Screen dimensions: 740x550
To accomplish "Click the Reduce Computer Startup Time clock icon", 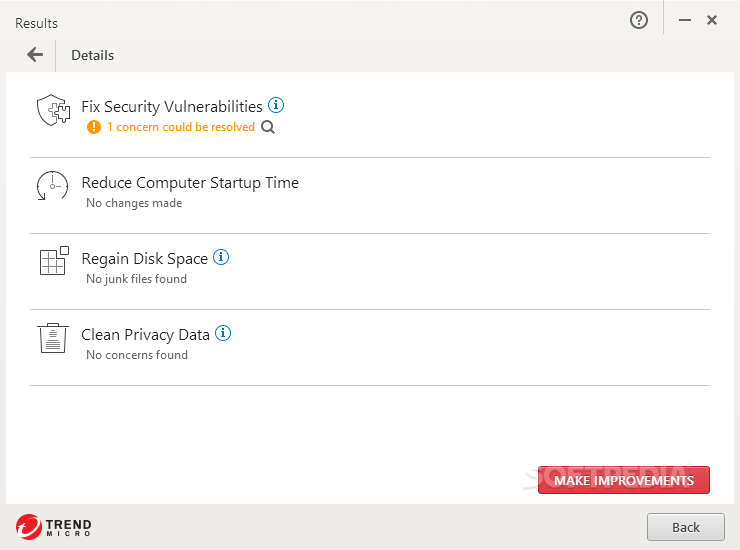I will pyautogui.click(x=52, y=186).
